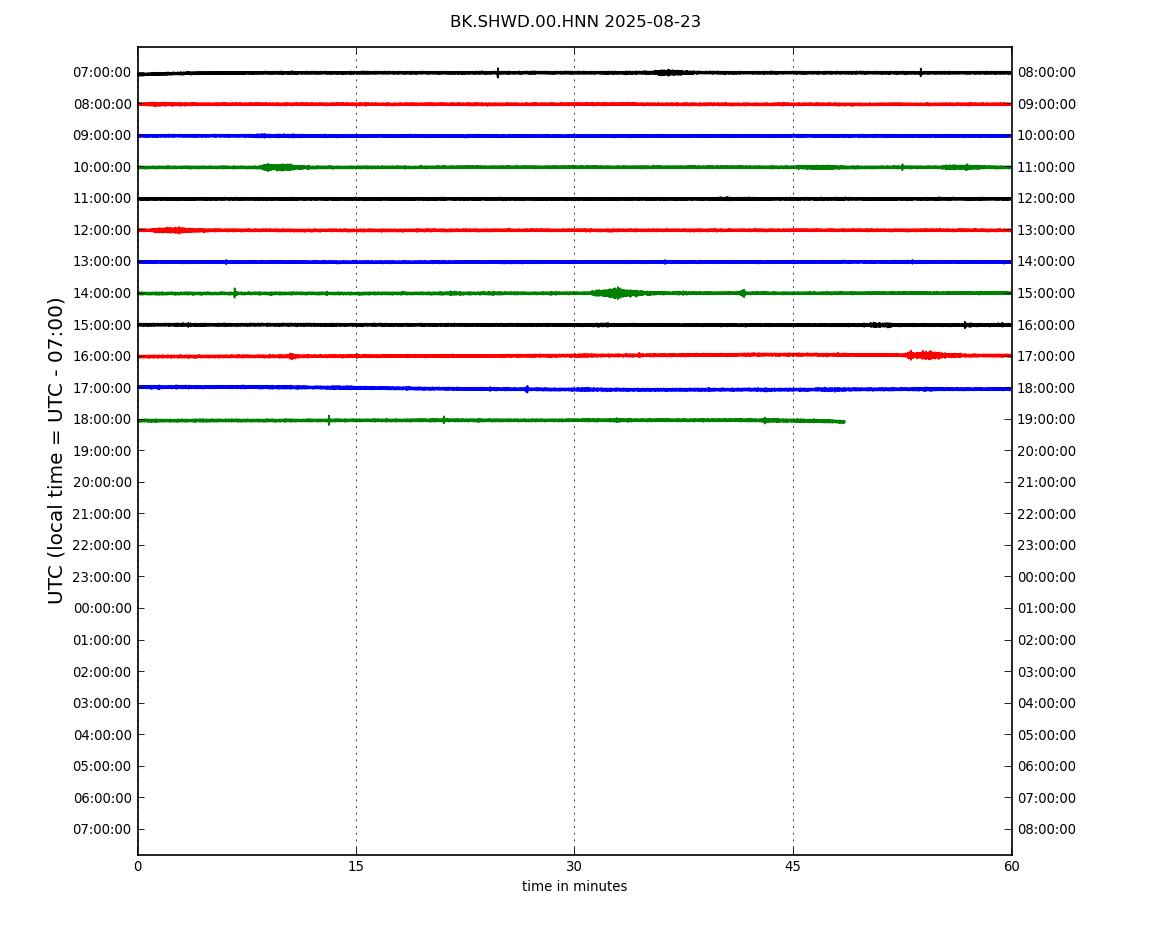Select the x-axis tick label 0
The image size is (1150, 950).
click(x=138, y=866)
